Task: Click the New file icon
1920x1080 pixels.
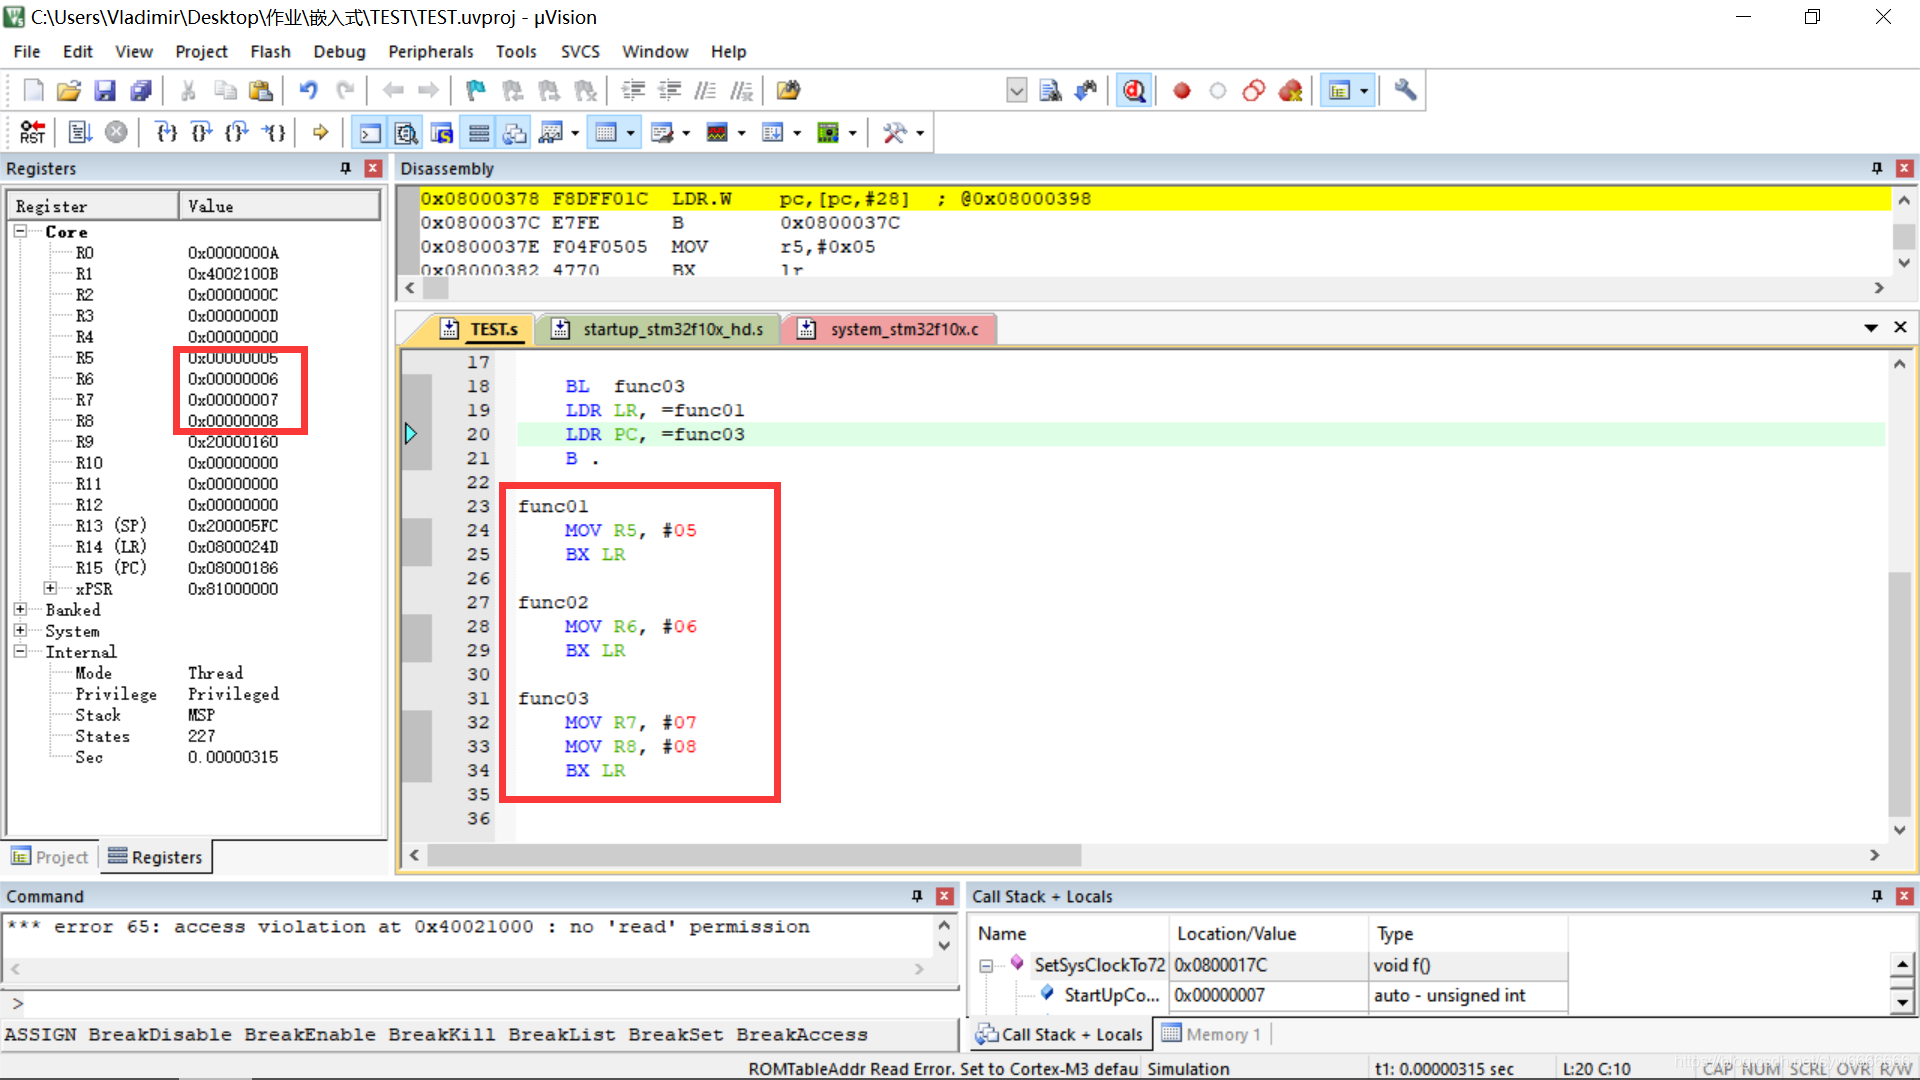Action: tap(33, 91)
